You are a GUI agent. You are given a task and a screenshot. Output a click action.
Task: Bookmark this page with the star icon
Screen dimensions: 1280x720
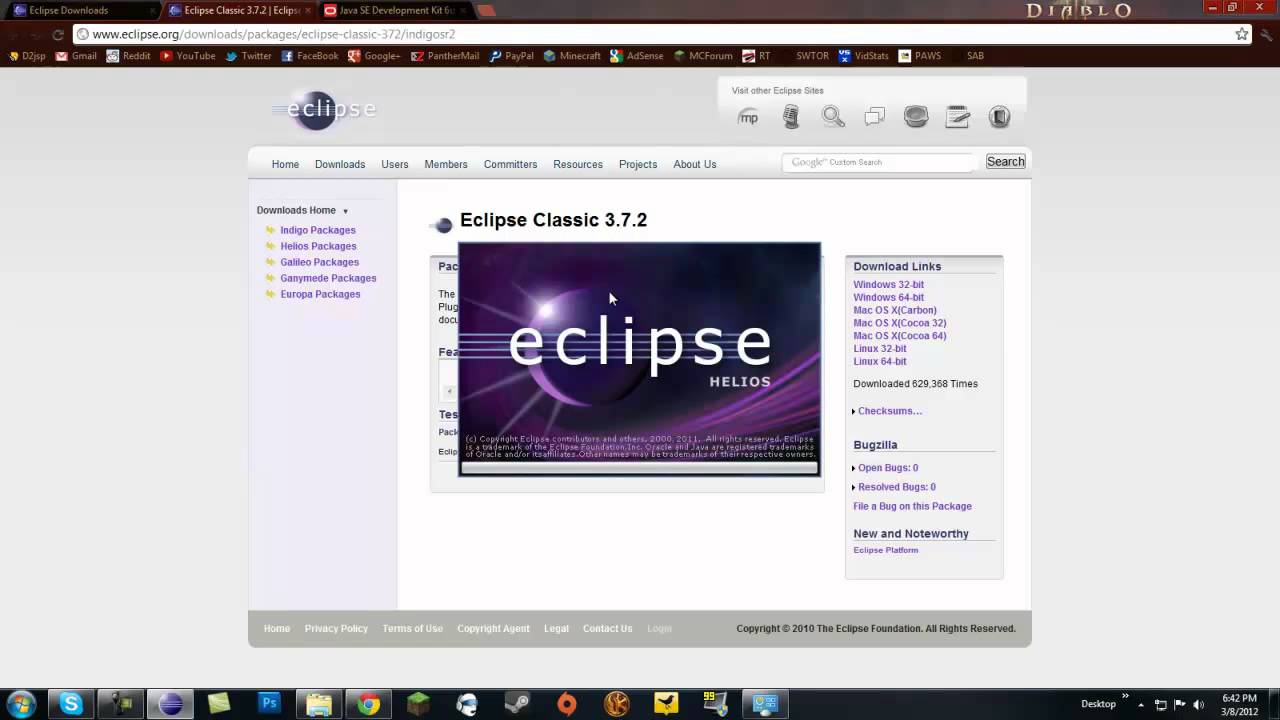click(1242, 34)
